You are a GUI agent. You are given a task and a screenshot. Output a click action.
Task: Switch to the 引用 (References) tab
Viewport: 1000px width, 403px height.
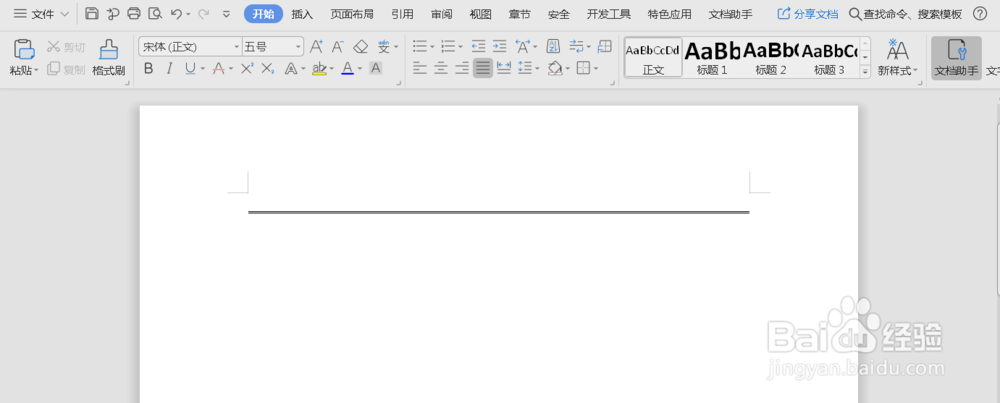point(402,14)
